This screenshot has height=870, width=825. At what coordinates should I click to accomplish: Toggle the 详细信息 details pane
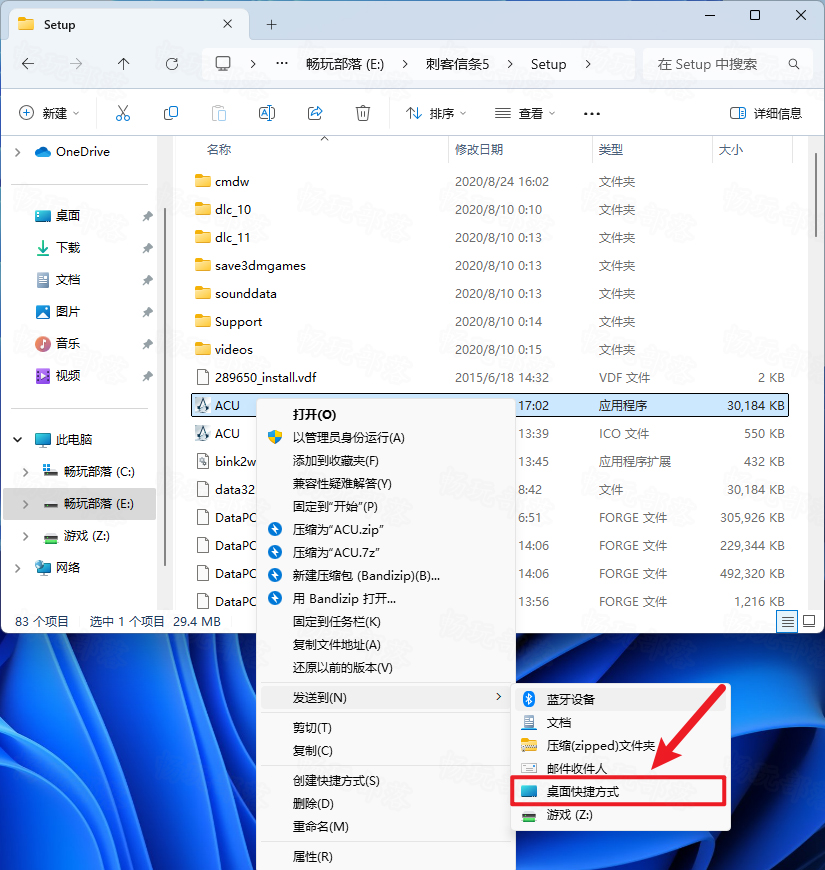click(x=766, y=113)
